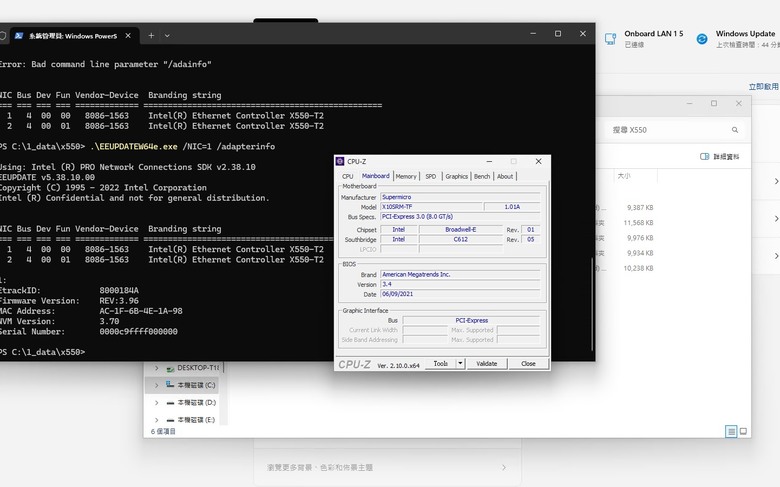
Task: Click the Serial Number 0000c9ffff000000 value
Action: pyautogui.click(x=138, y=331)
